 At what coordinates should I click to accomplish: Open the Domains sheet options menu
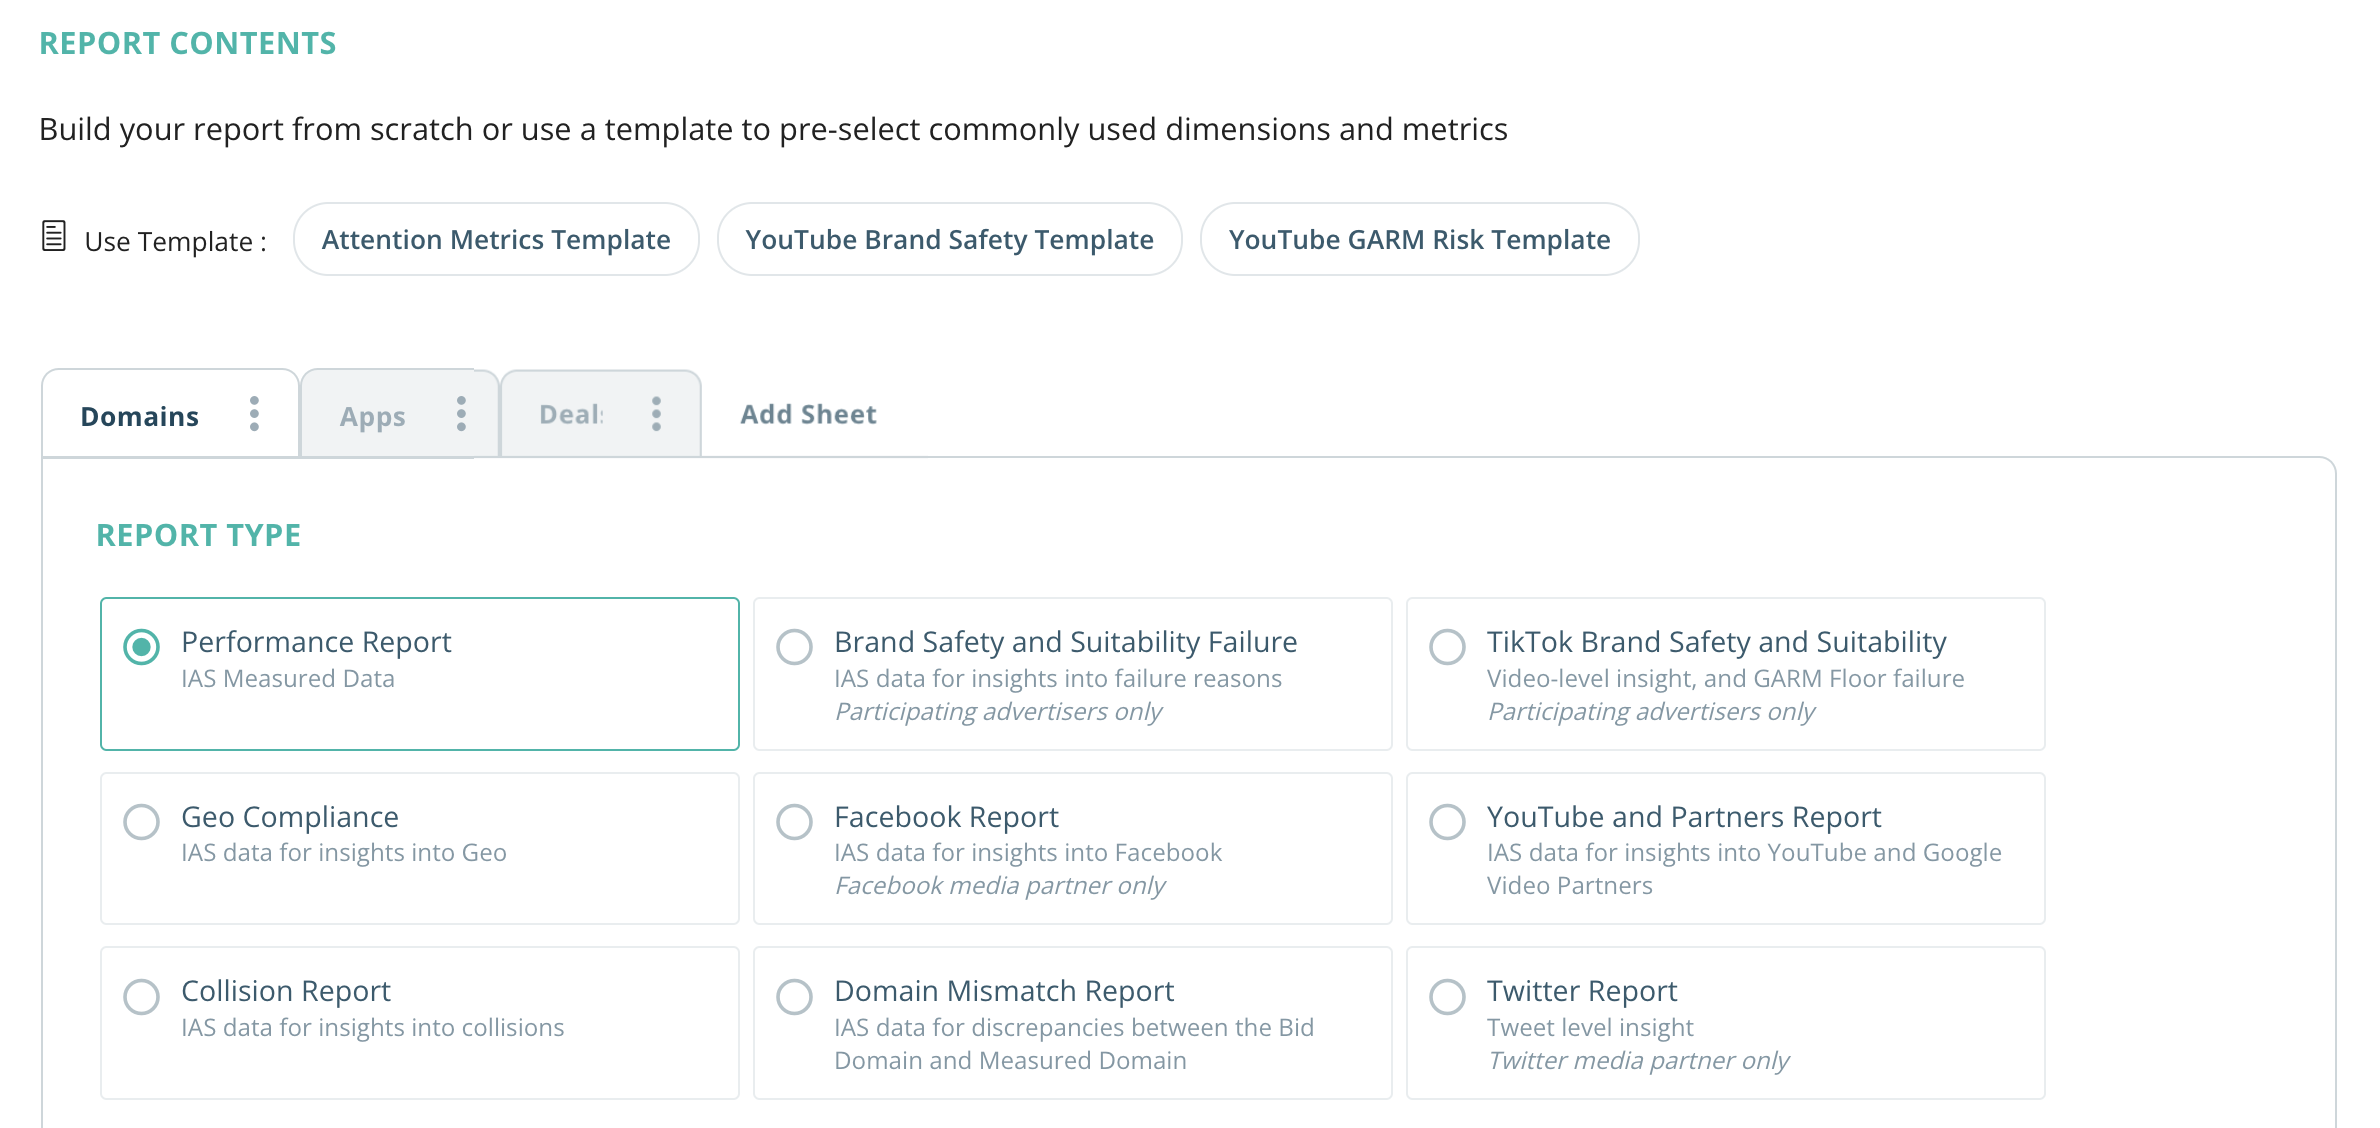point(254,414)
